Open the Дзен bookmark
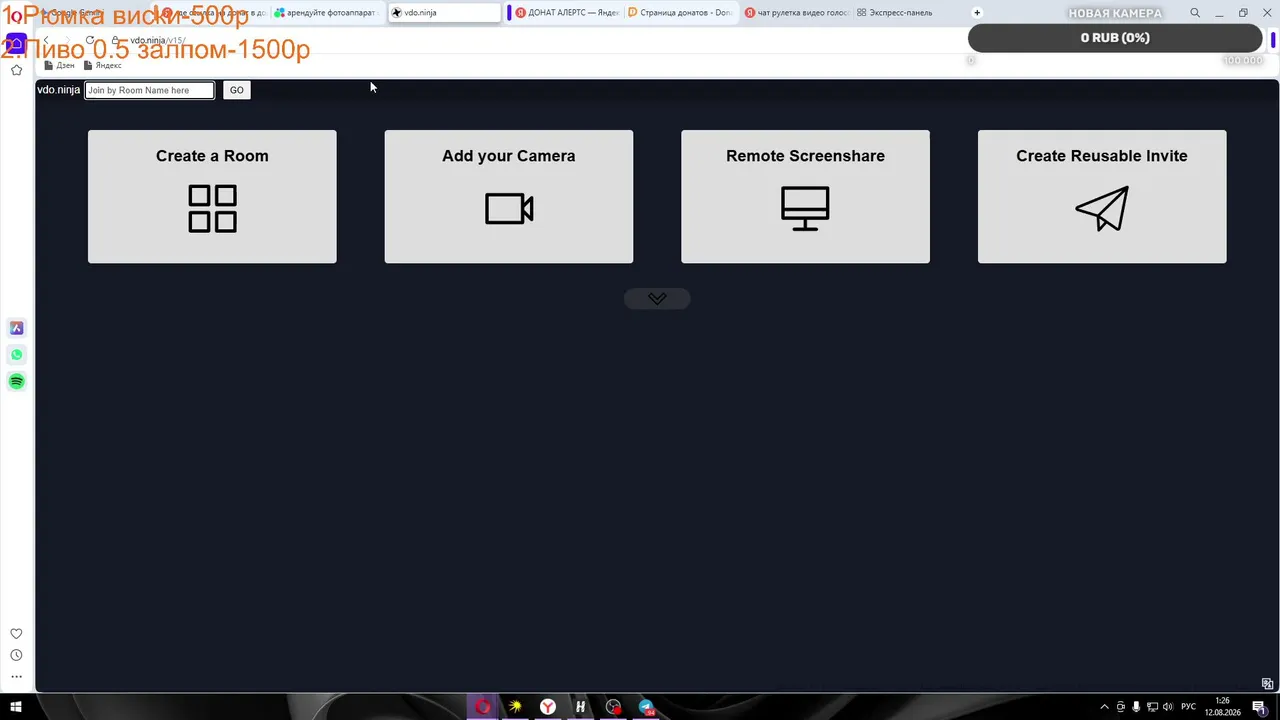Viewport: 1280px width, 720px height. pos(59,65)
